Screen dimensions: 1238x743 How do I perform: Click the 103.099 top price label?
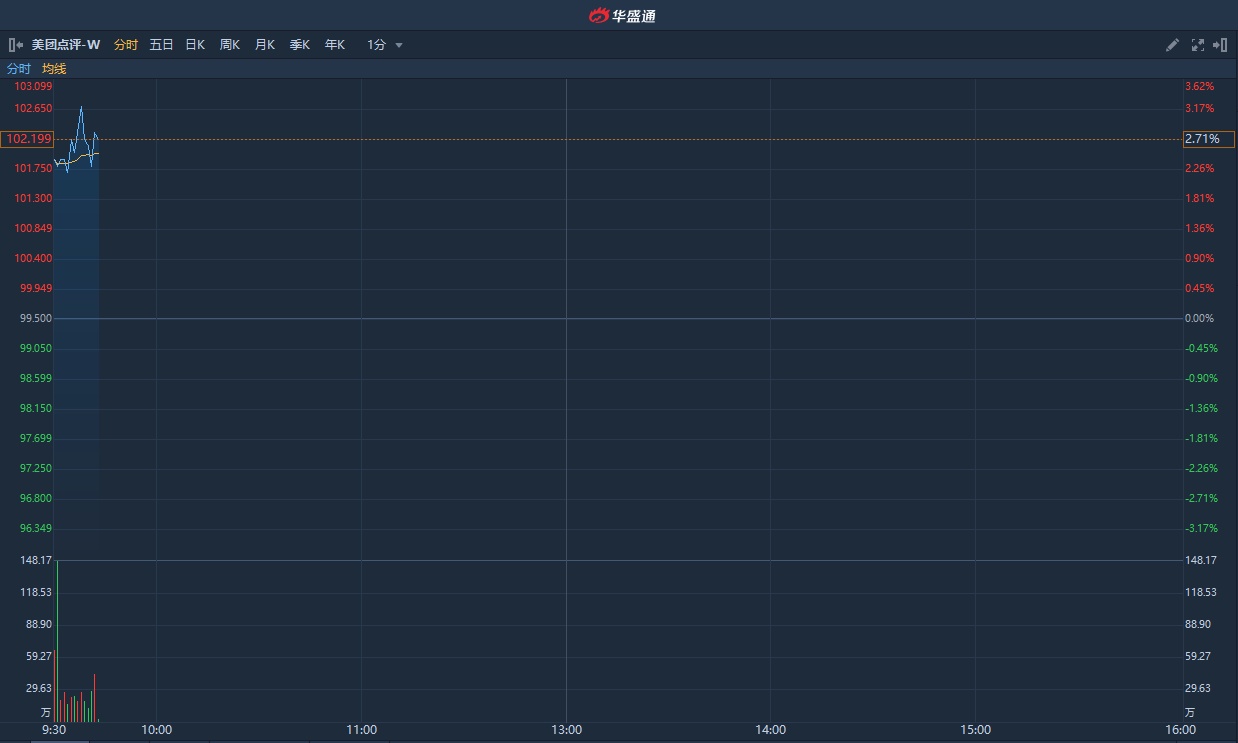[x=33, y=87]
